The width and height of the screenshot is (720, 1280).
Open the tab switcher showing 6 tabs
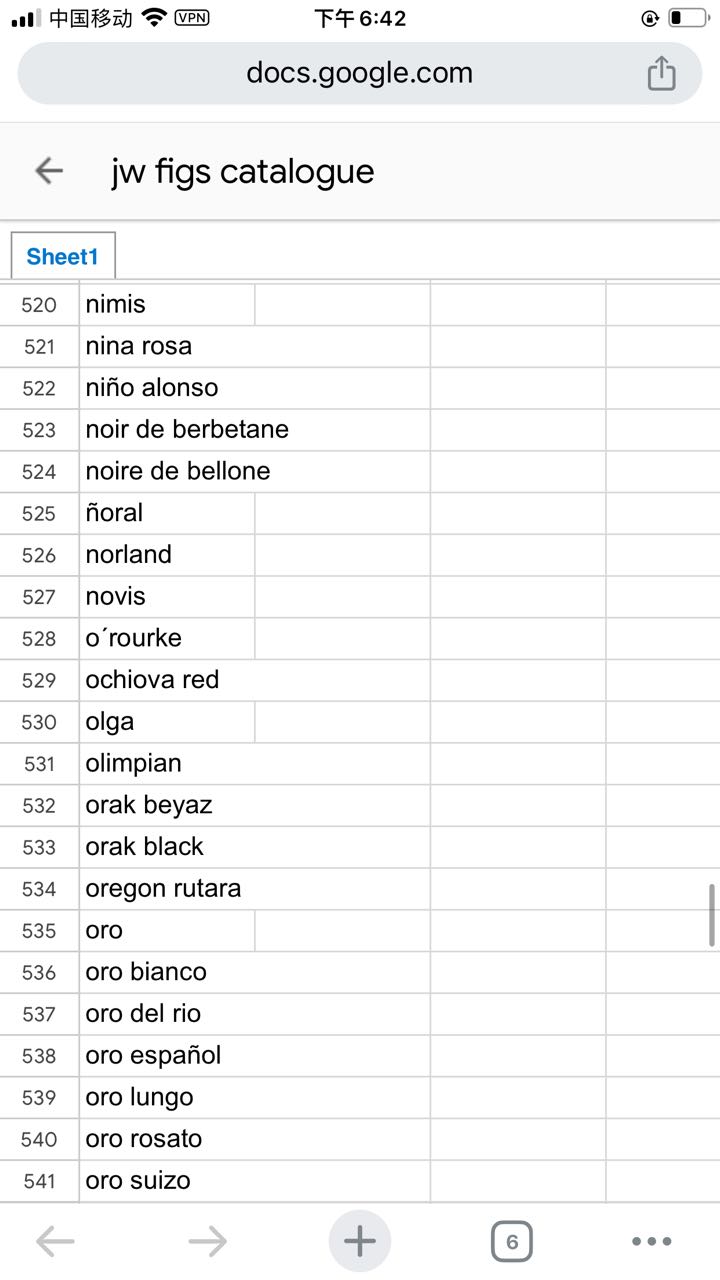tap(512, 1242)
